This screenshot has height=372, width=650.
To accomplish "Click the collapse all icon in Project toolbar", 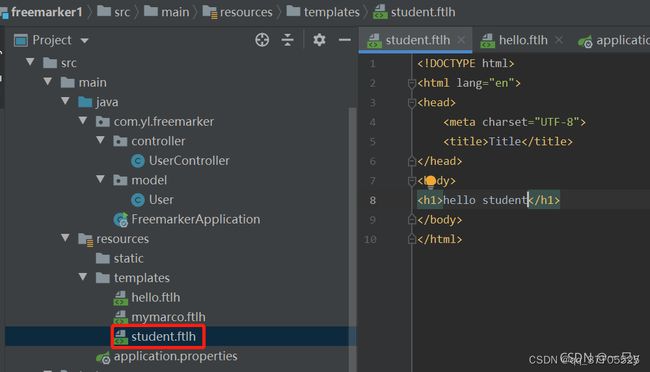I will 287,40.
